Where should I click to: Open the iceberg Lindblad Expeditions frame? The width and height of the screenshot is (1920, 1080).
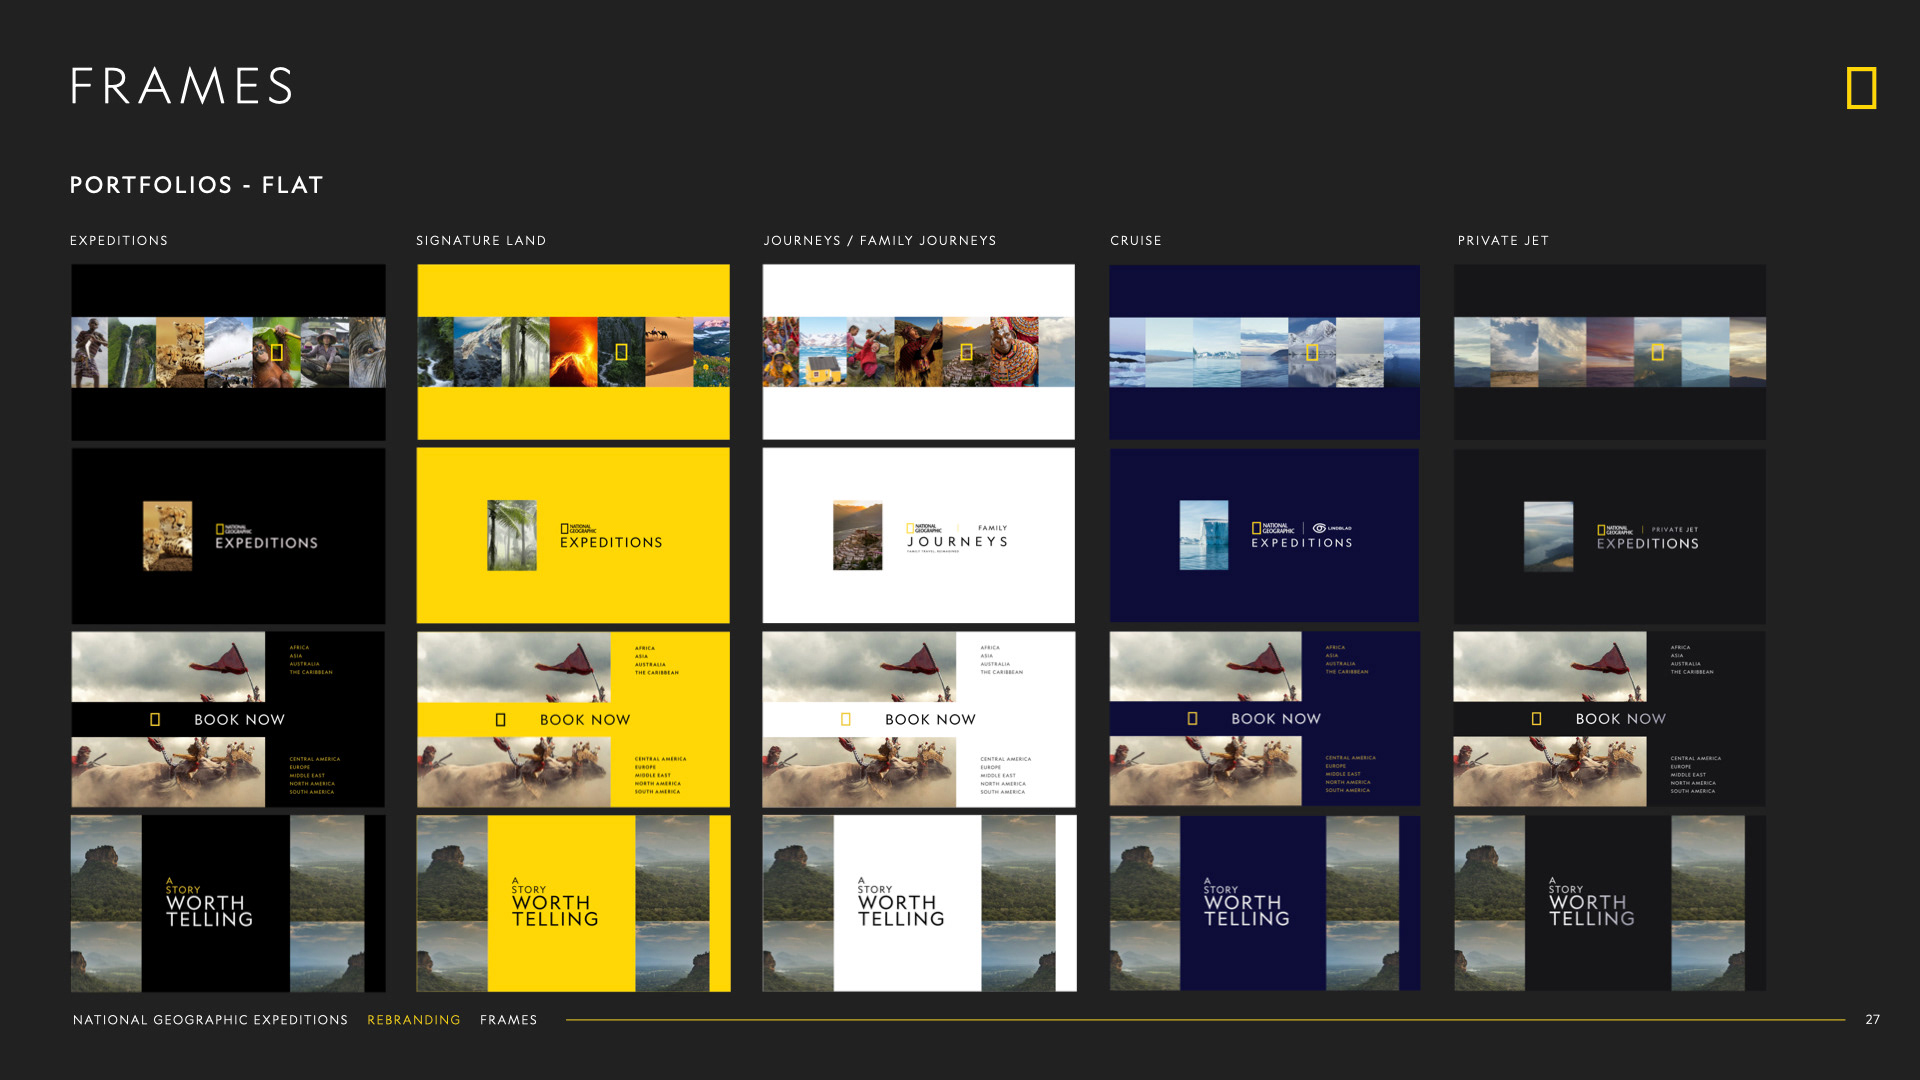click(x=1264, y=536)
